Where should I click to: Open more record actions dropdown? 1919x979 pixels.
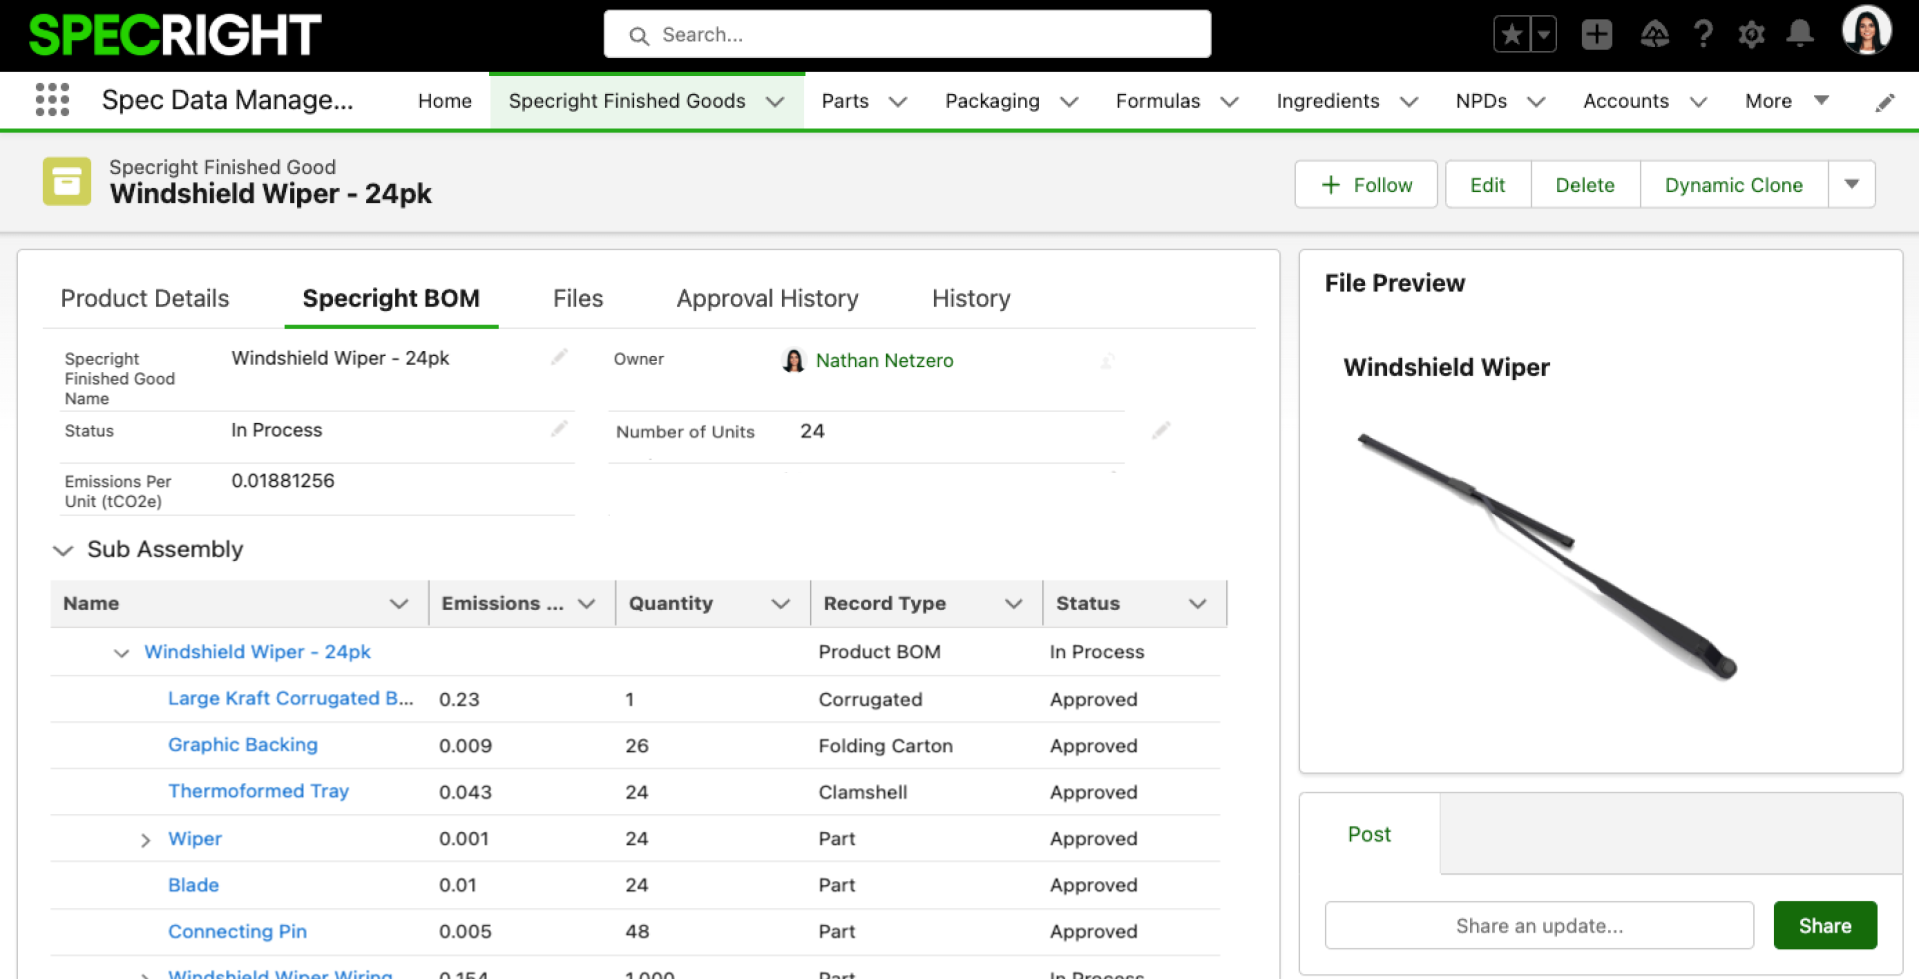tap(1852, 184)
